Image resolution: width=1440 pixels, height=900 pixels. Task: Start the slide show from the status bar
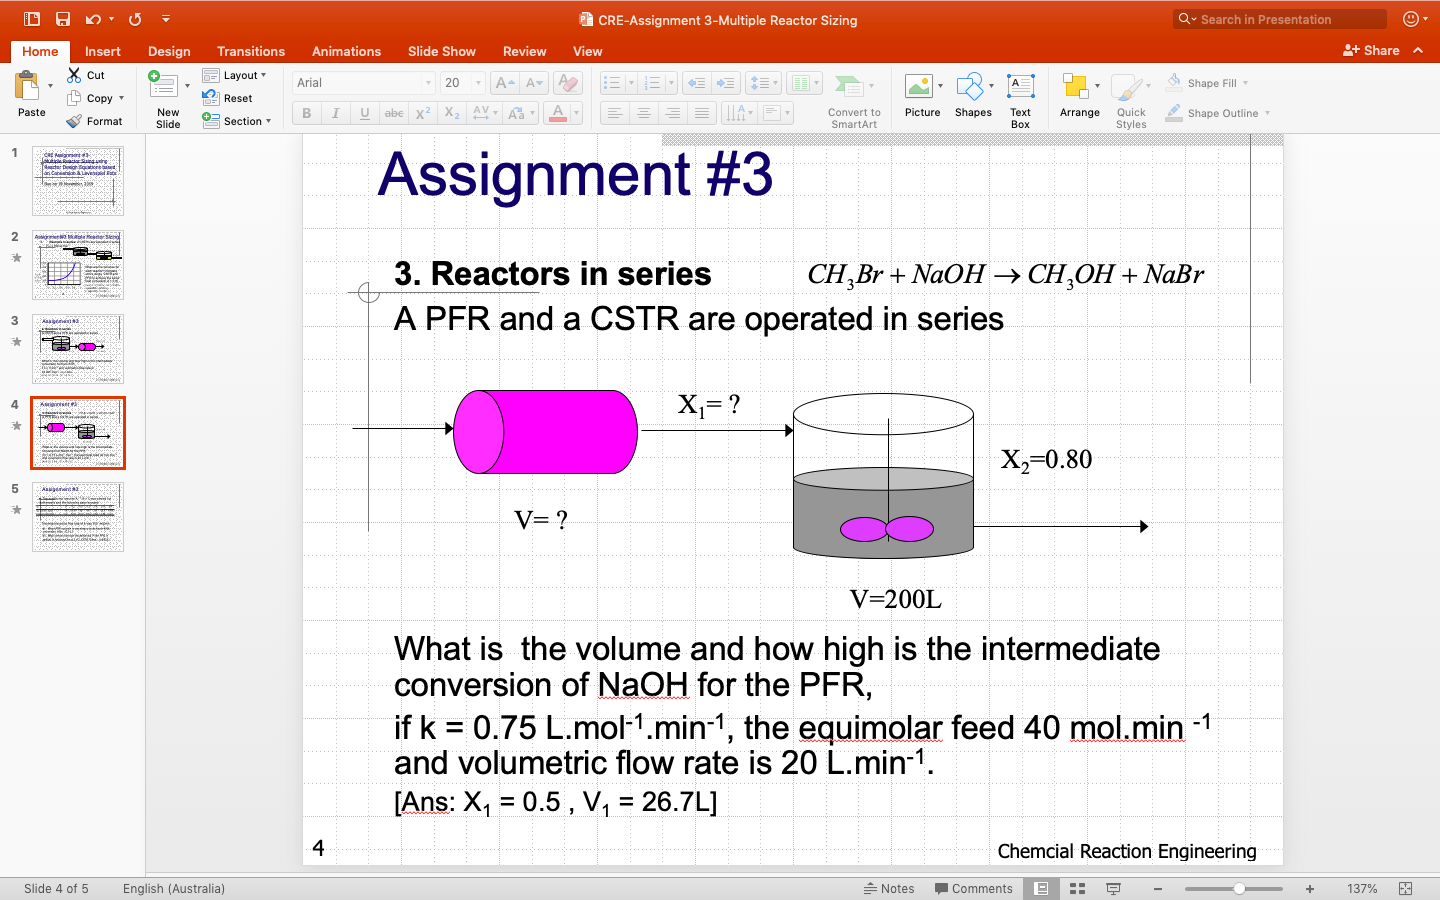pyautogui.click(x=1113, y=888)
